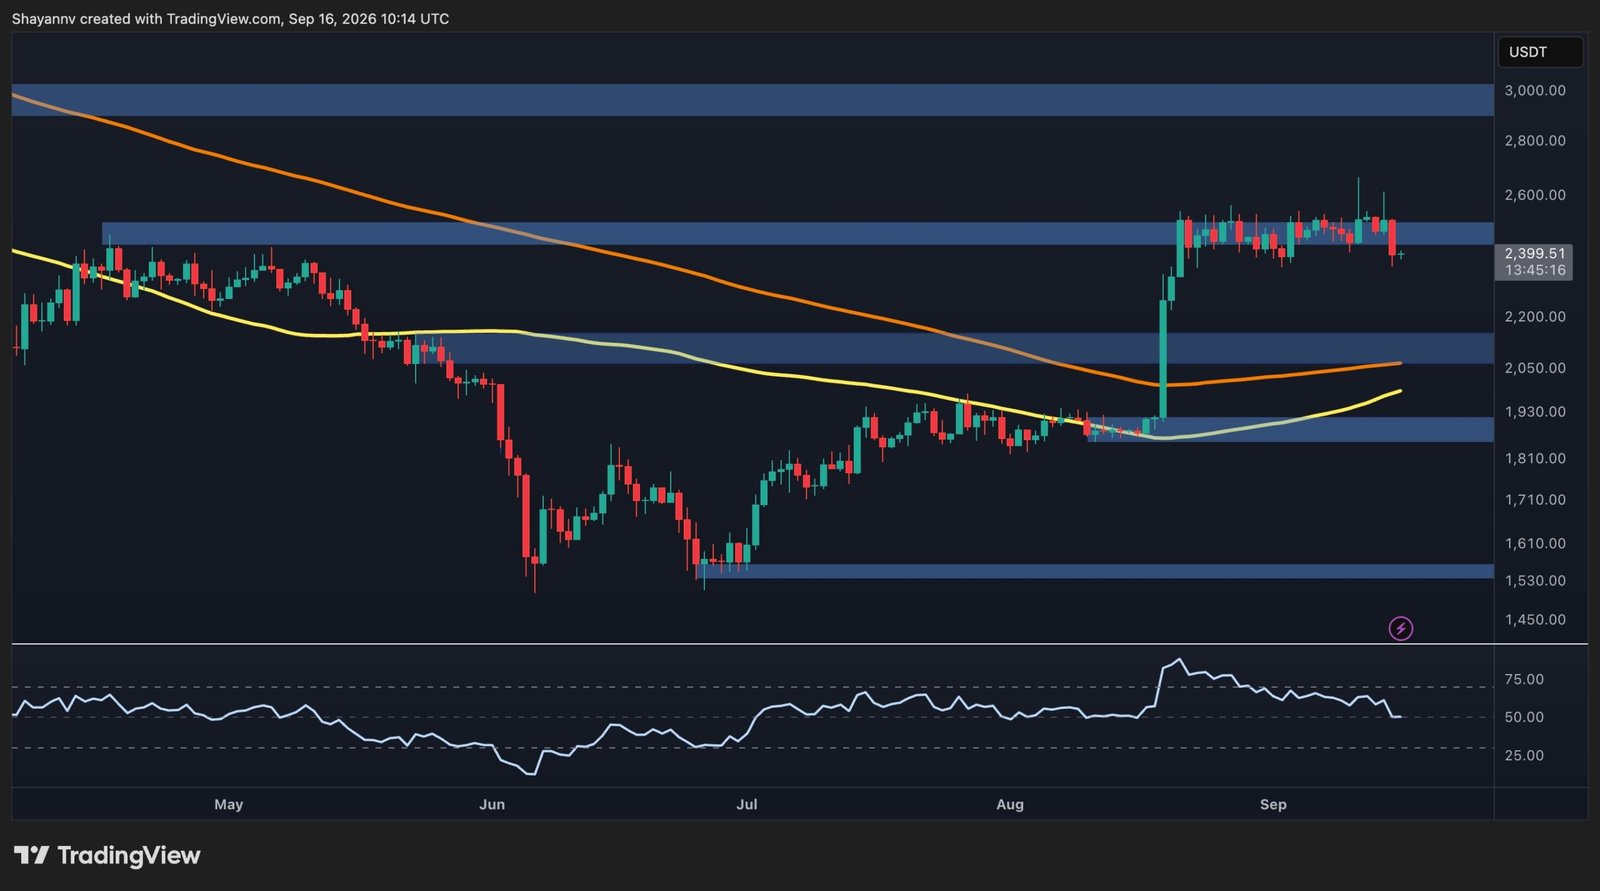Click the Jun label on time axis

492,805
